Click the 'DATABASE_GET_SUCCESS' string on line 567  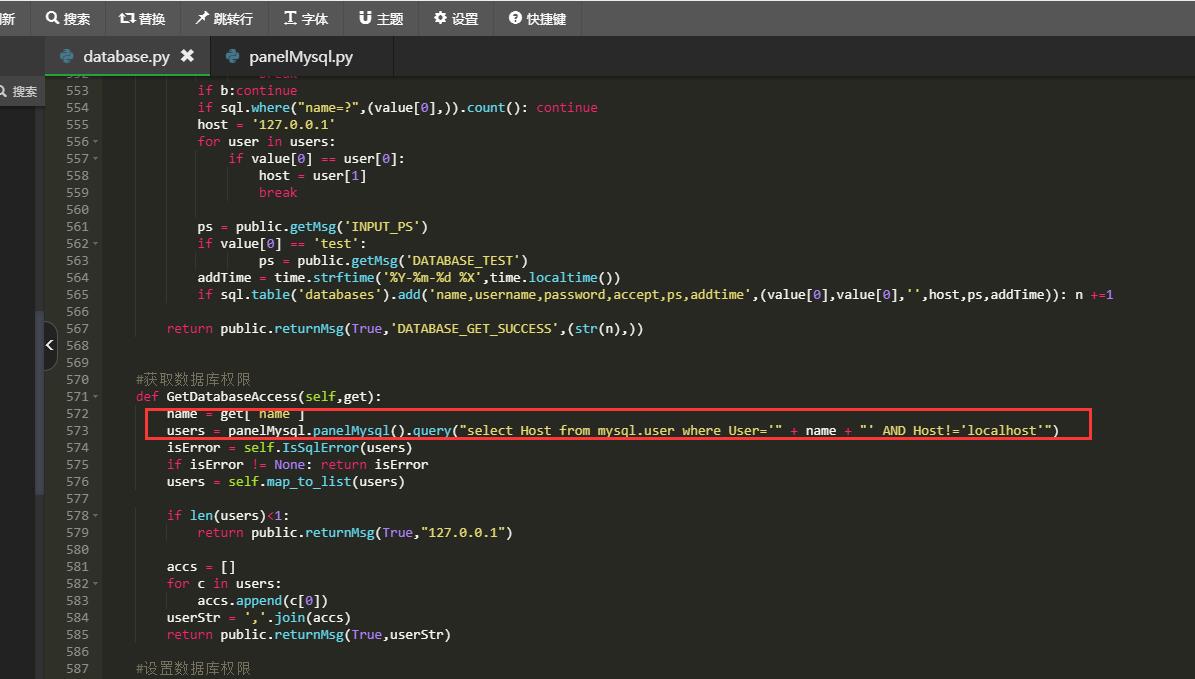coord(475,328)
